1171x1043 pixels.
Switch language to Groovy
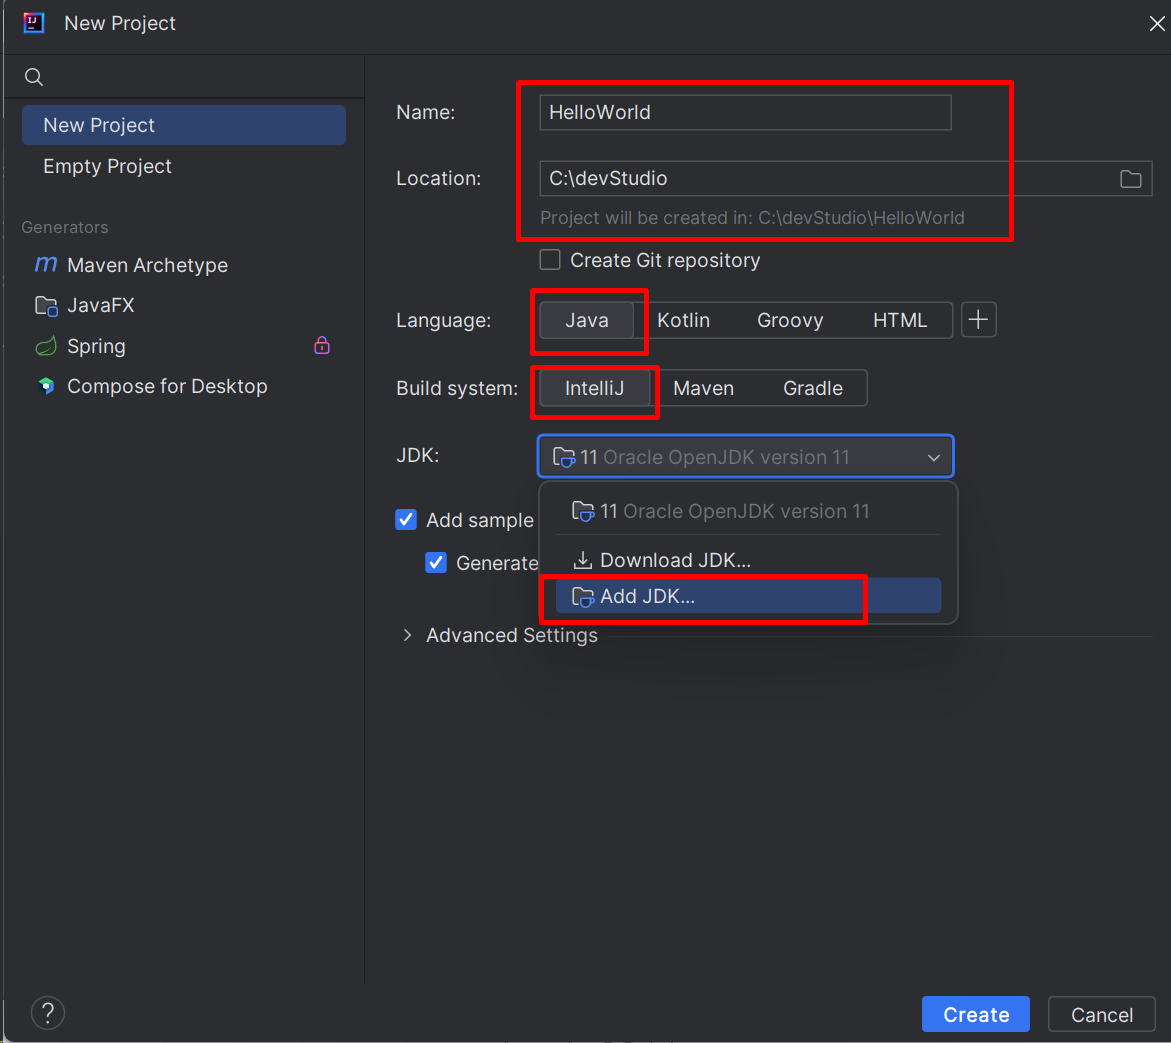click(x=790, y=320)
